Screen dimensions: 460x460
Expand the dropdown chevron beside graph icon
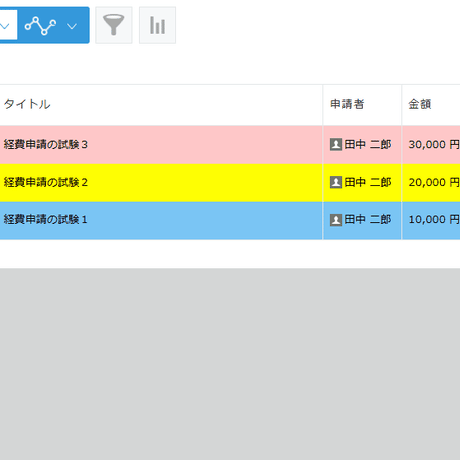72,26
